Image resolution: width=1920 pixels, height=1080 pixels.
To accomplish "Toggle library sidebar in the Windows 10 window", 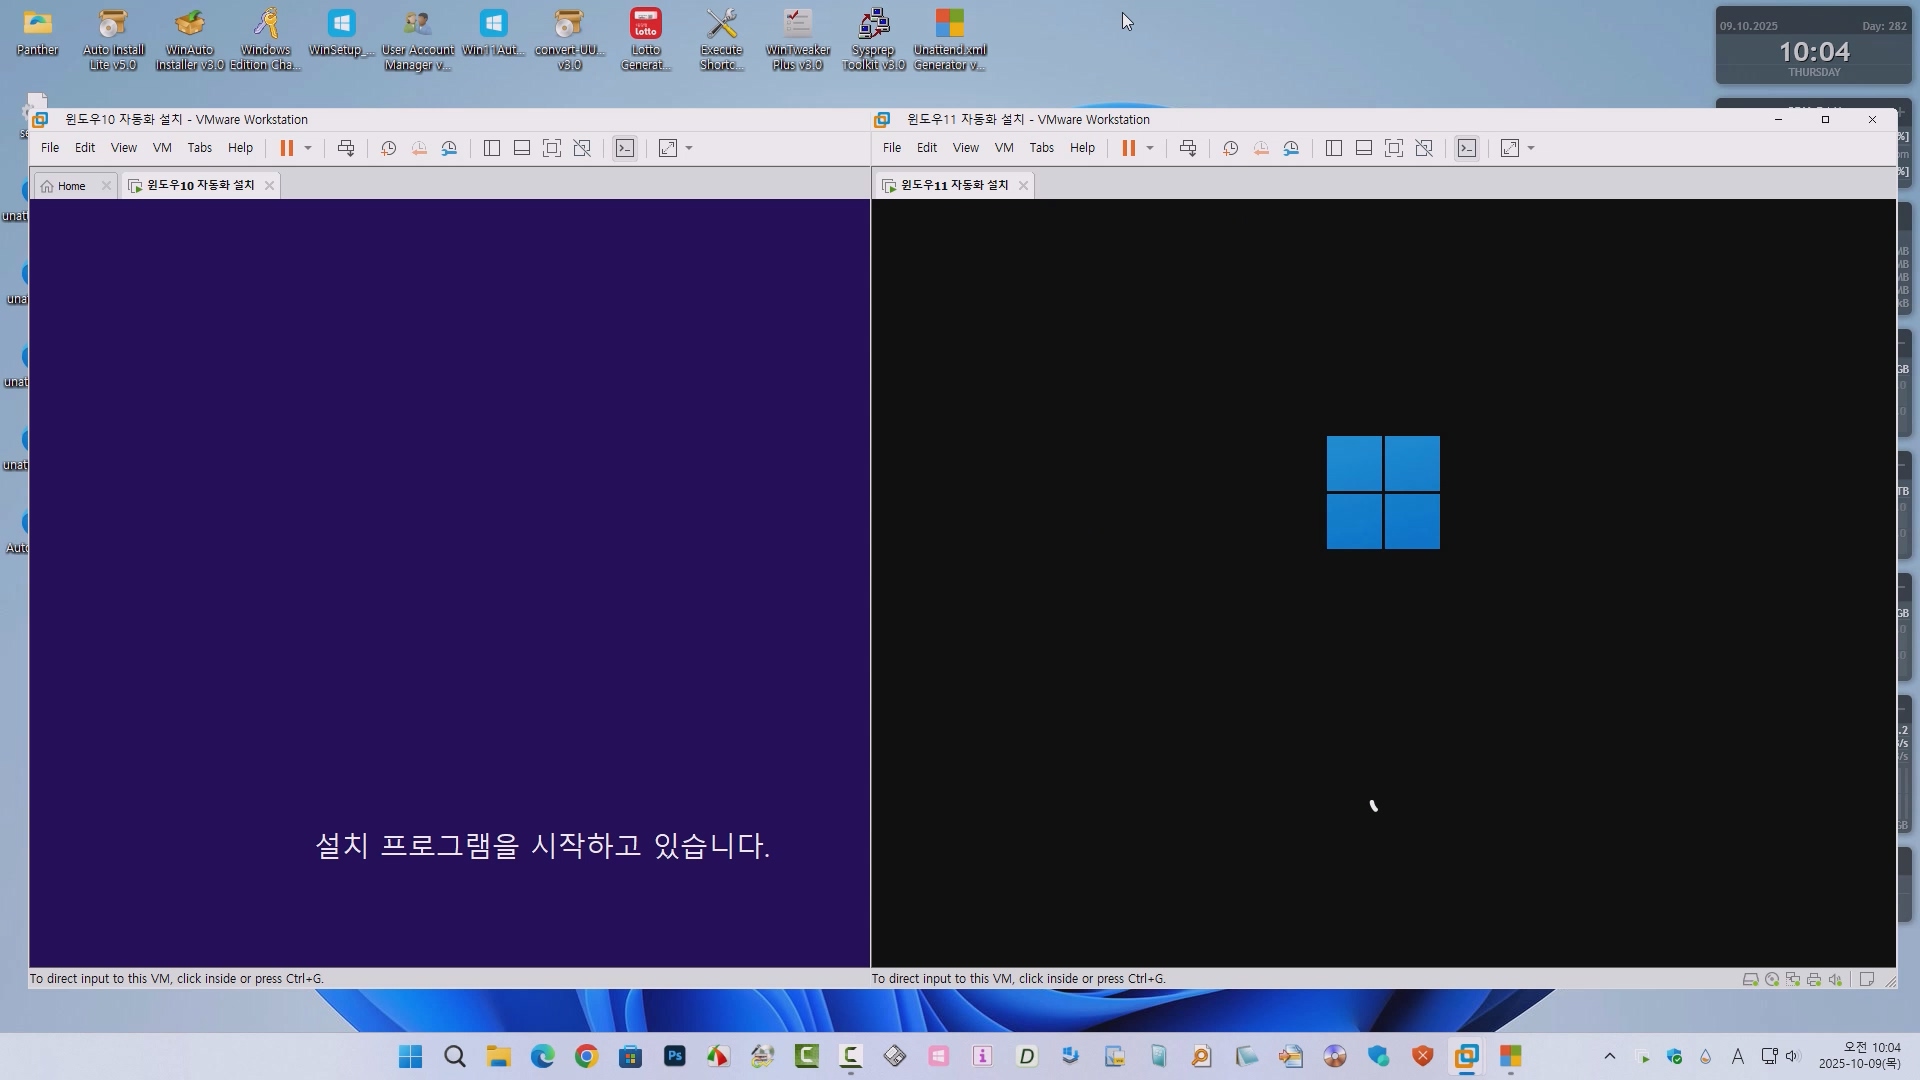I will tap(492, 148).
